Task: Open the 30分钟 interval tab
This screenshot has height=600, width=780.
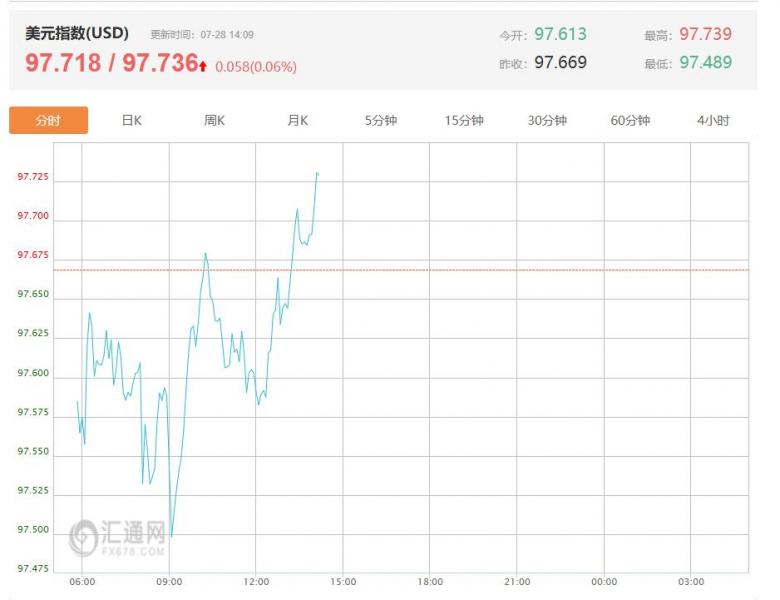Action: click(547, 121)
